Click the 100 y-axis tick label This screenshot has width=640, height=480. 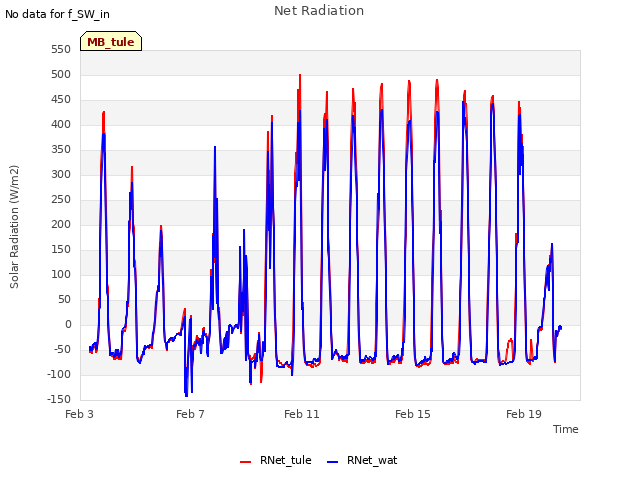coord(61,274)
